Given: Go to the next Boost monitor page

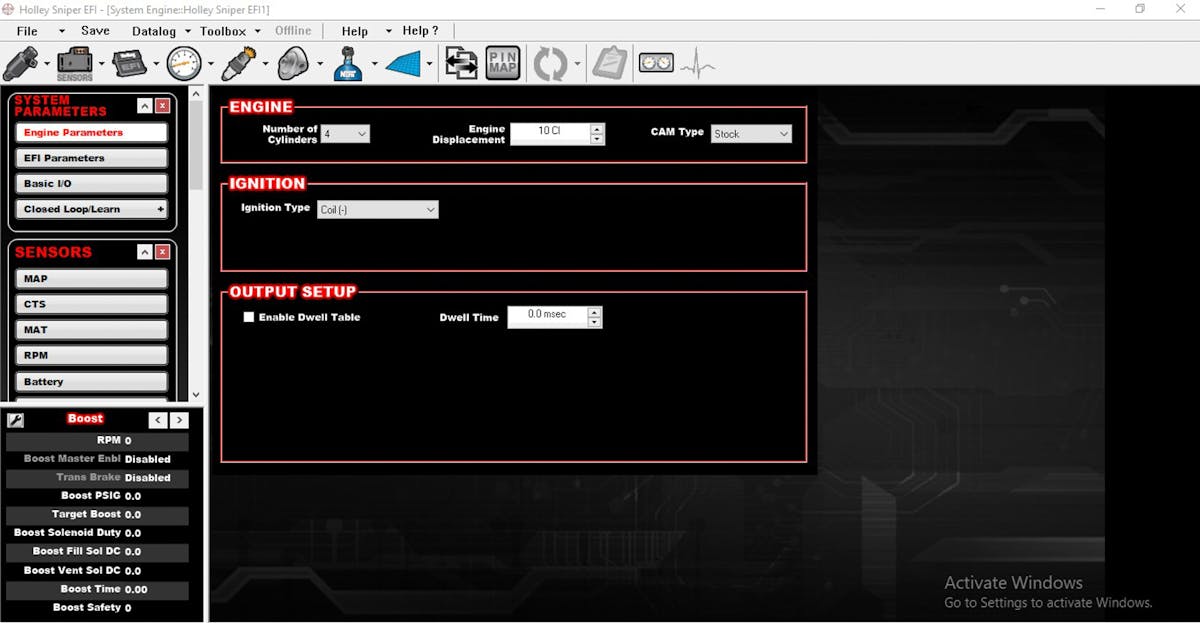Looking at the screenshot, I should (x=178, y=420).
